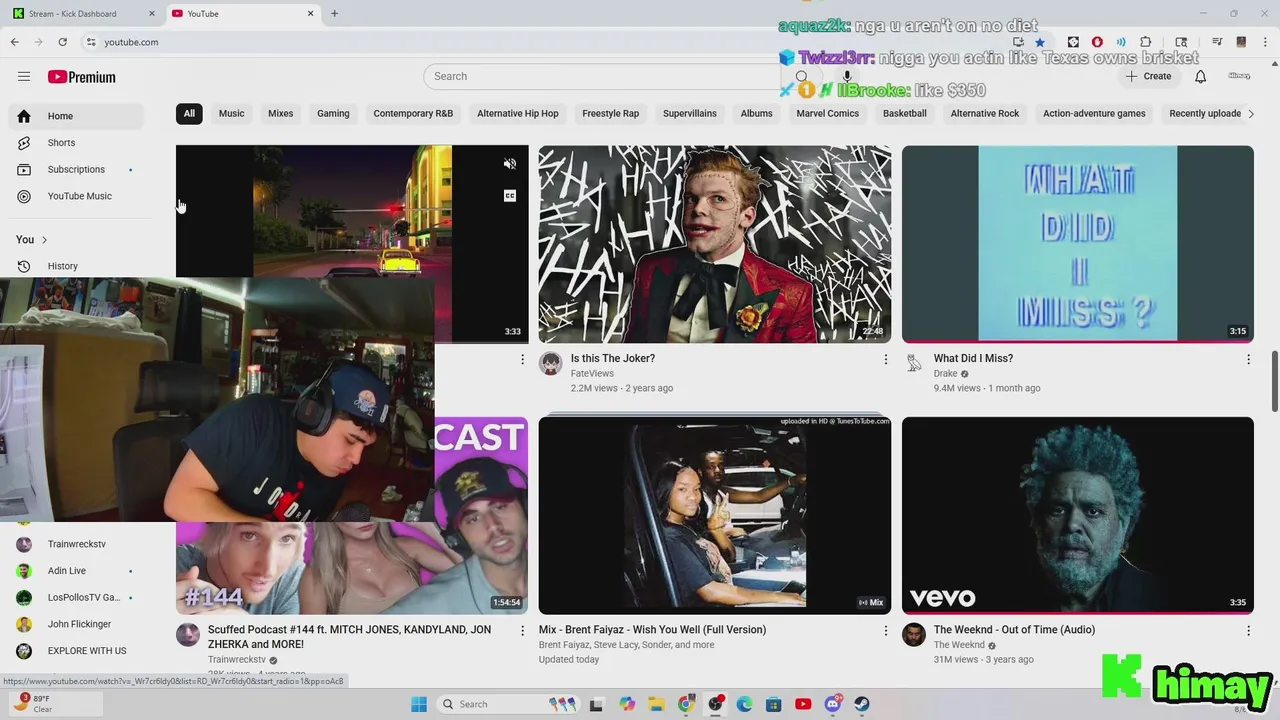1280x720 pixels.
Task: Open Brent Faiyaz mix thumbnail
Action: 715,516
